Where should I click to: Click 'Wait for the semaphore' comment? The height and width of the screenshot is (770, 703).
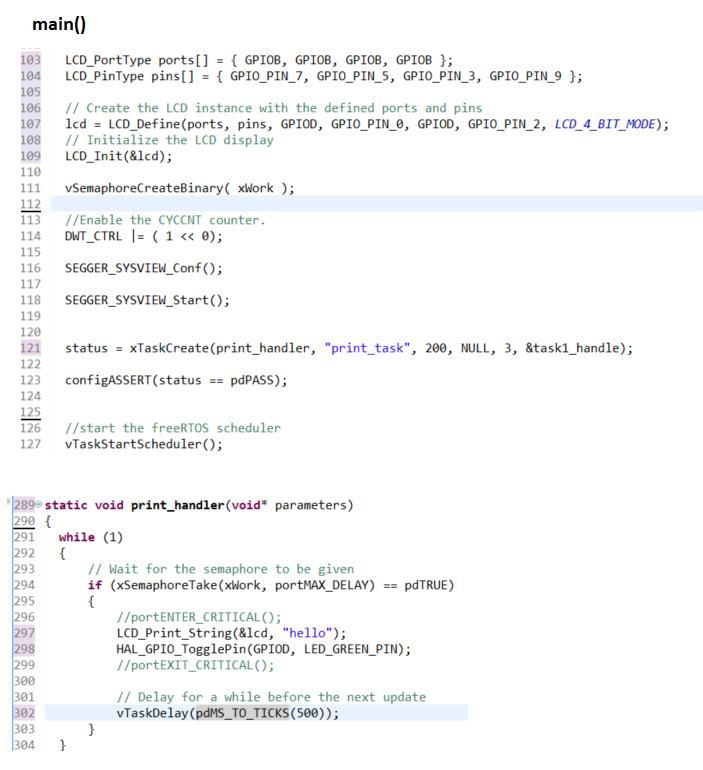[221, 569]
